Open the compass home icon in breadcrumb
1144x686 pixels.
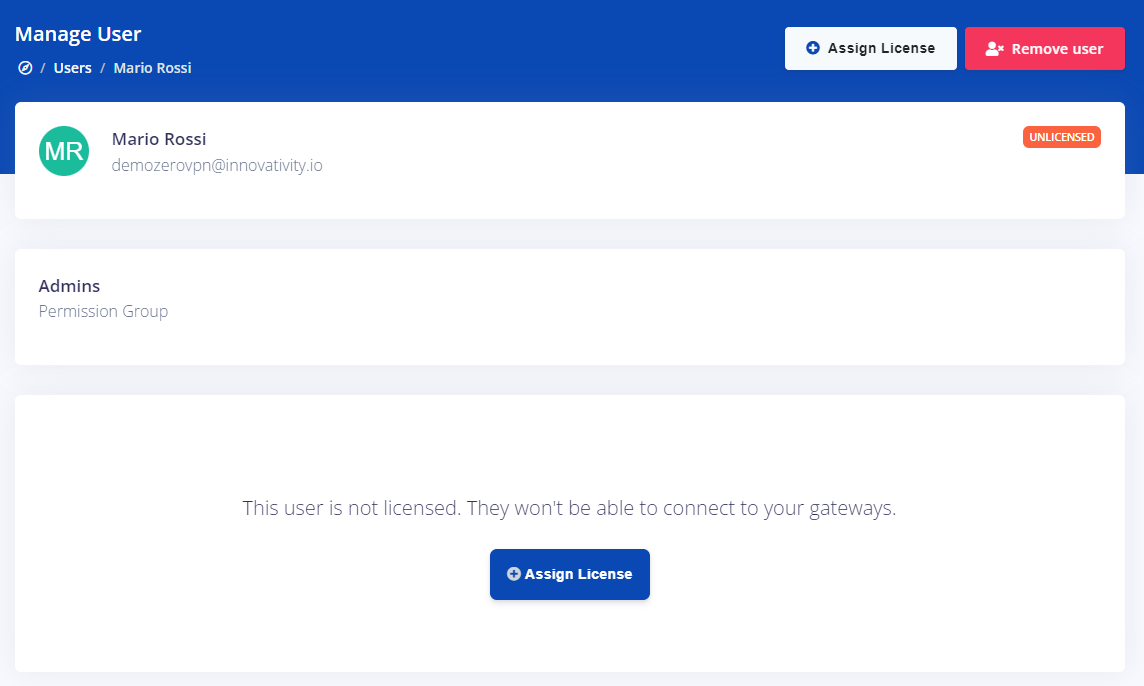coord(25,68)
